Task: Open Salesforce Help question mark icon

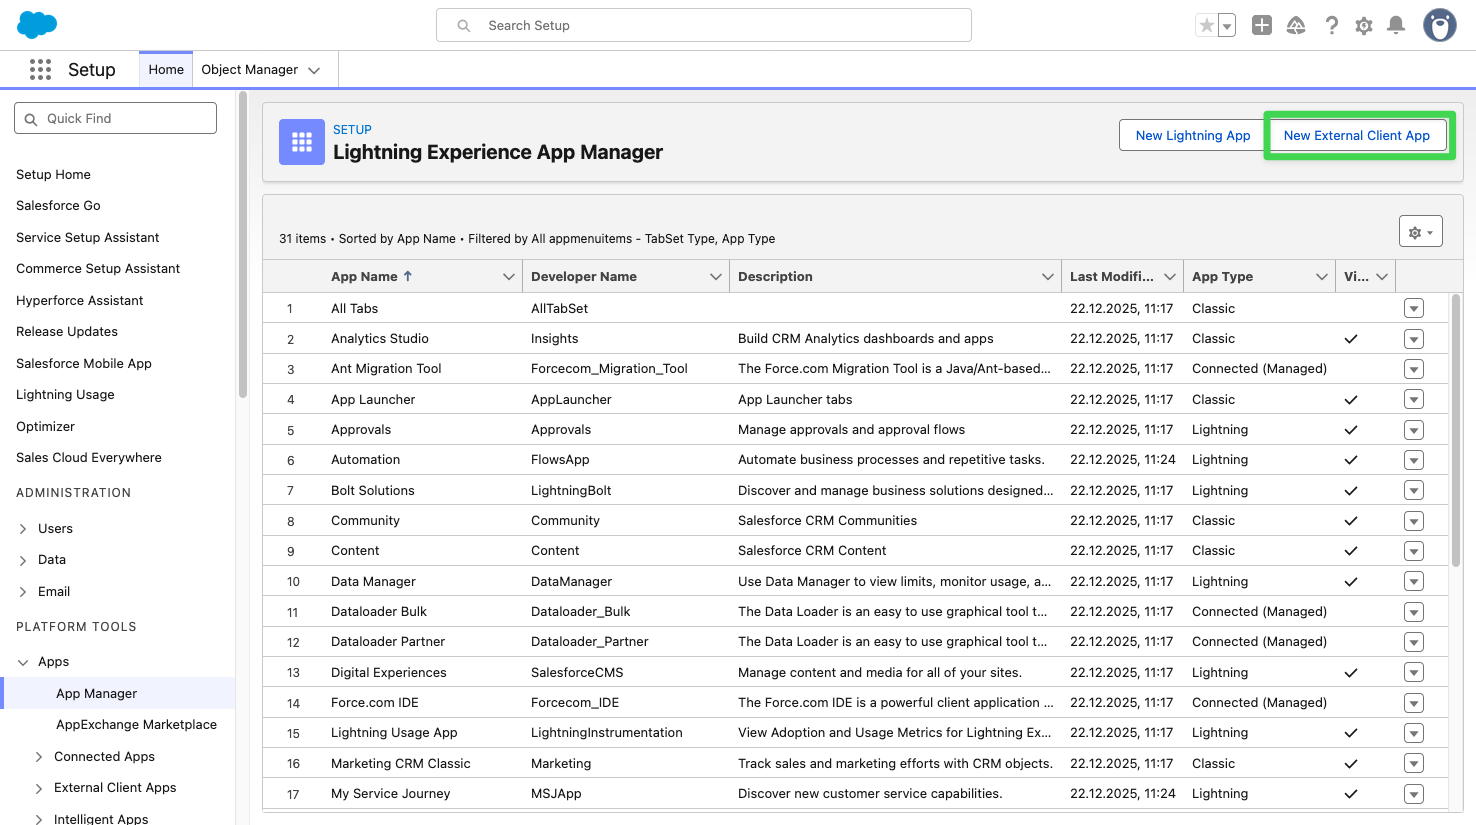Action: [1331, 25]
